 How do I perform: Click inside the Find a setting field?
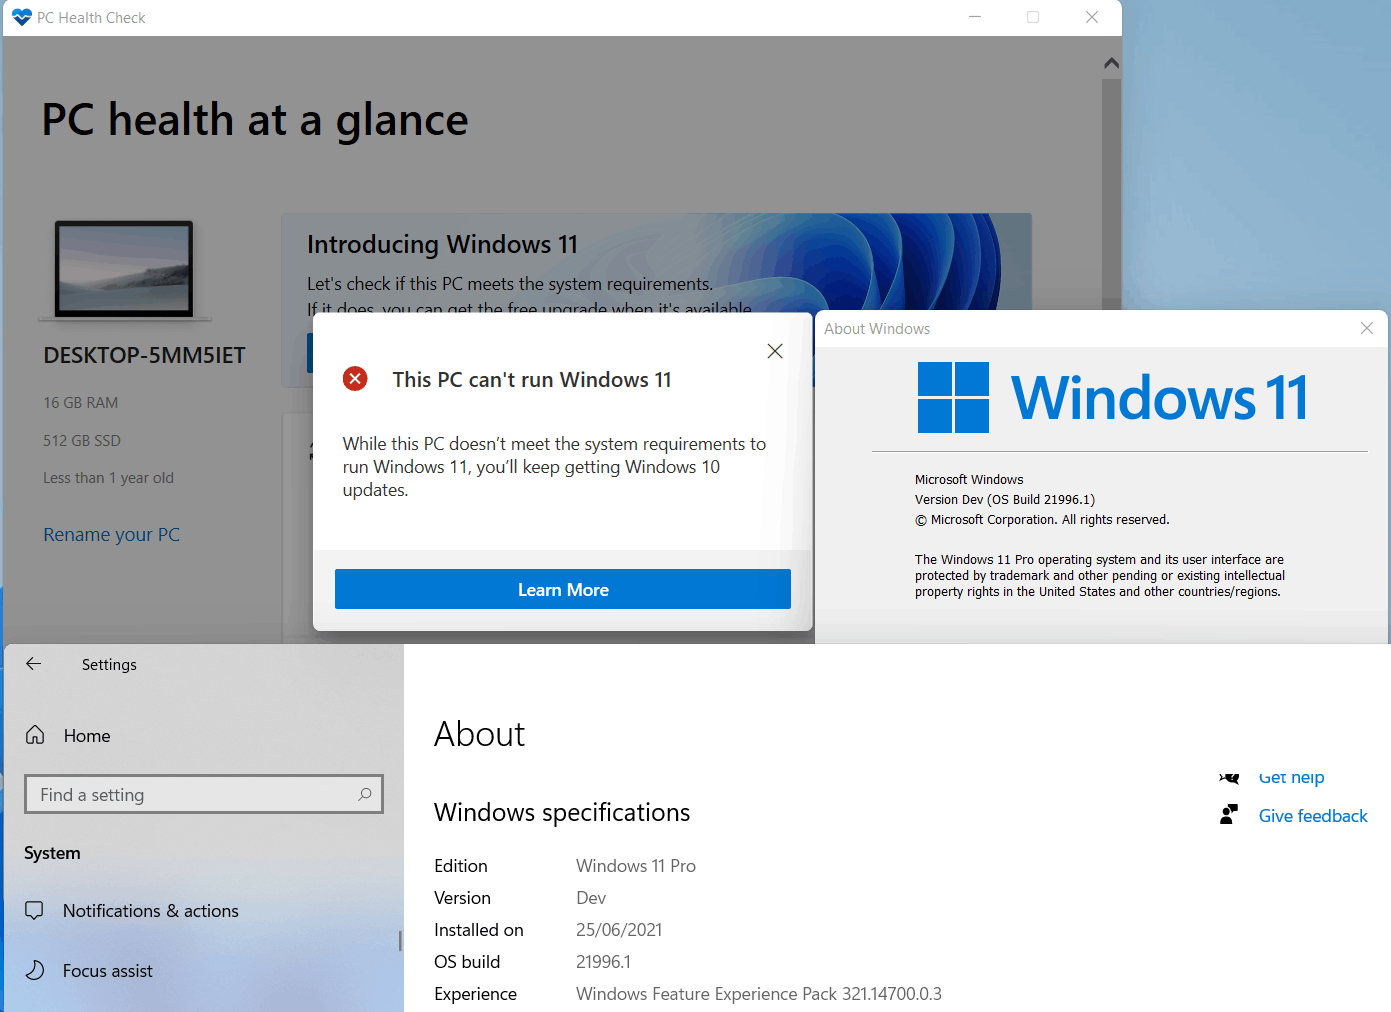pyautogui.click(x=204, y=794)
